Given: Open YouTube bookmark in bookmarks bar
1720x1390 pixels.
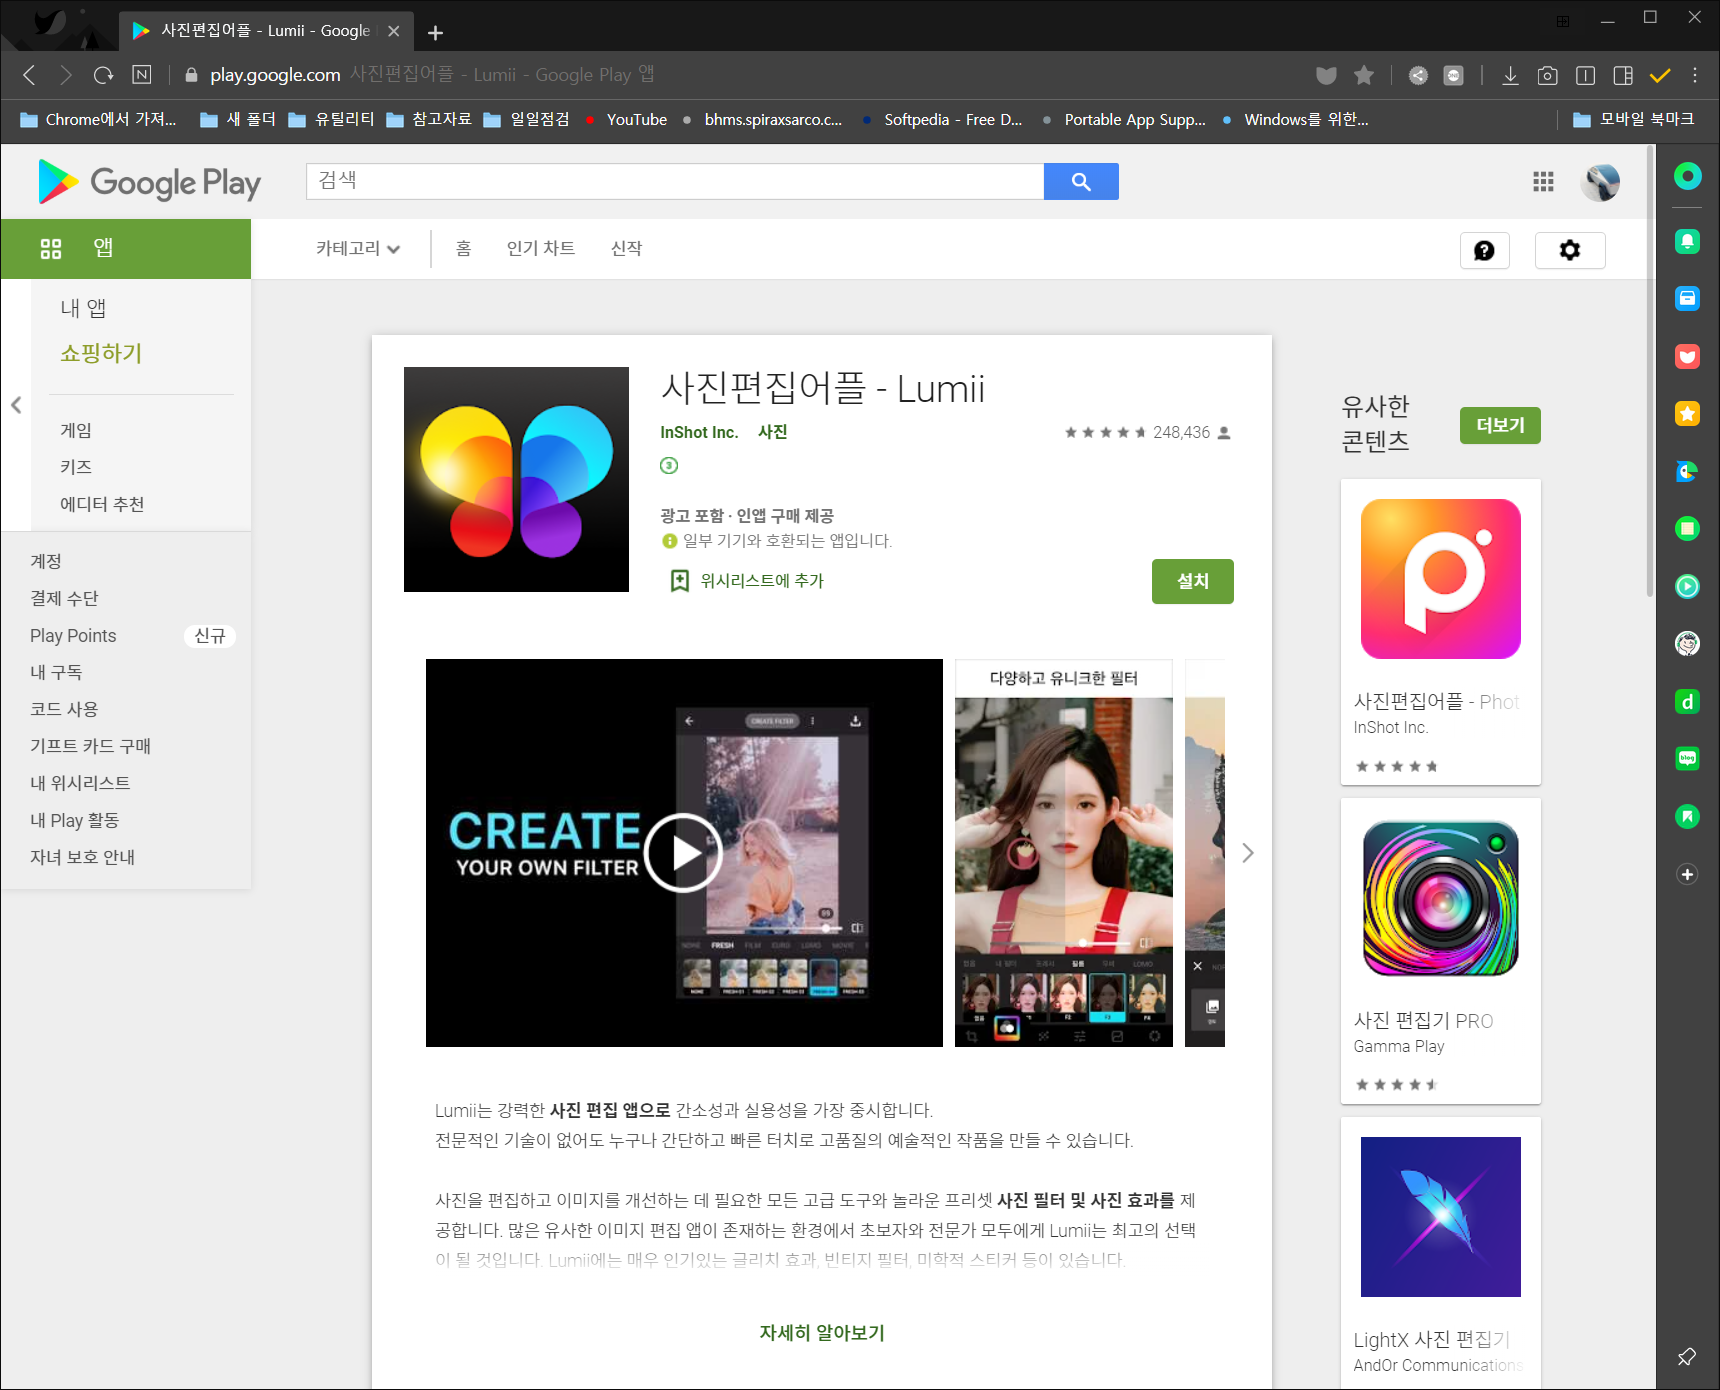Looking at the screenshot, I should [626, 119].
